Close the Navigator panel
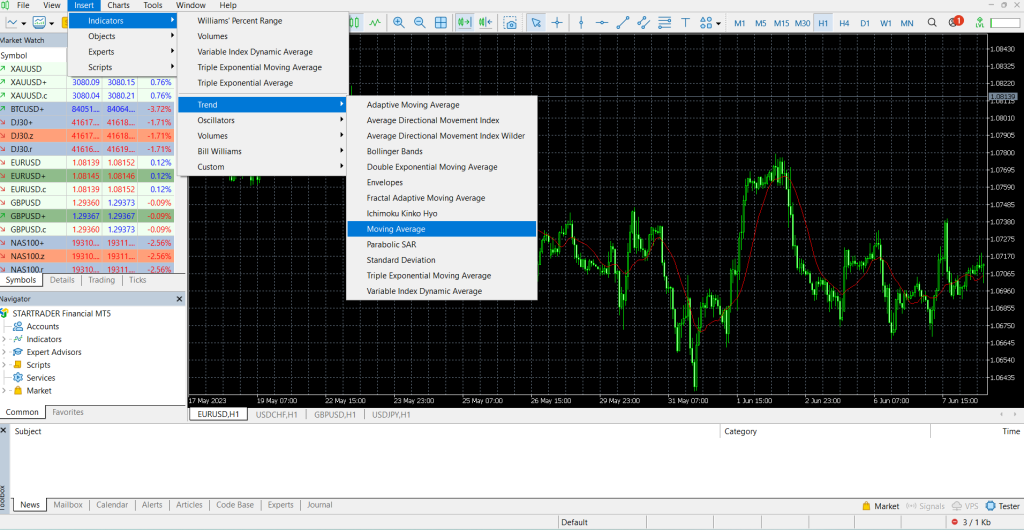 (x=180, y=299)
